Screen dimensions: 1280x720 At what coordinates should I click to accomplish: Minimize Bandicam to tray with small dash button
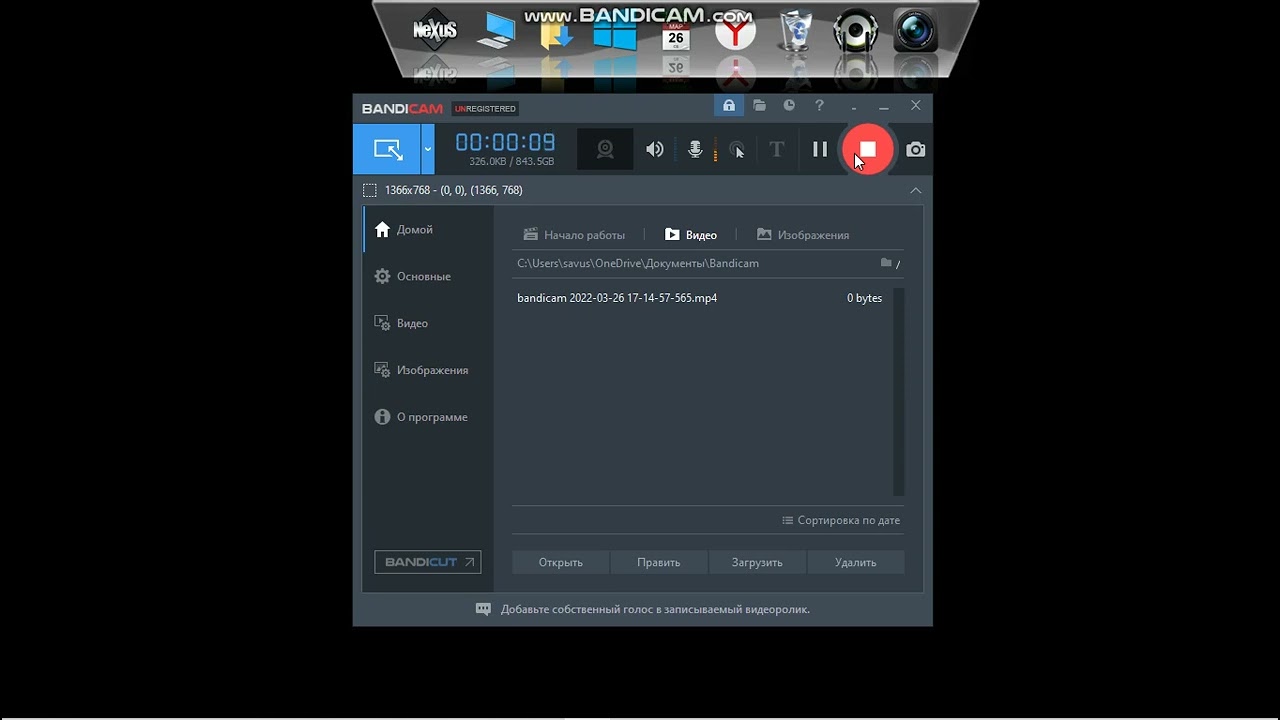[854, 106]
